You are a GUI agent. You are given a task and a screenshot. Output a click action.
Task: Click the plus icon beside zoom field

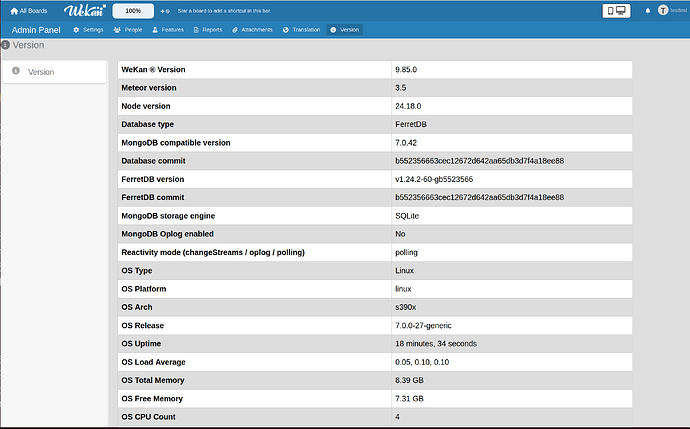coord(162,11)
